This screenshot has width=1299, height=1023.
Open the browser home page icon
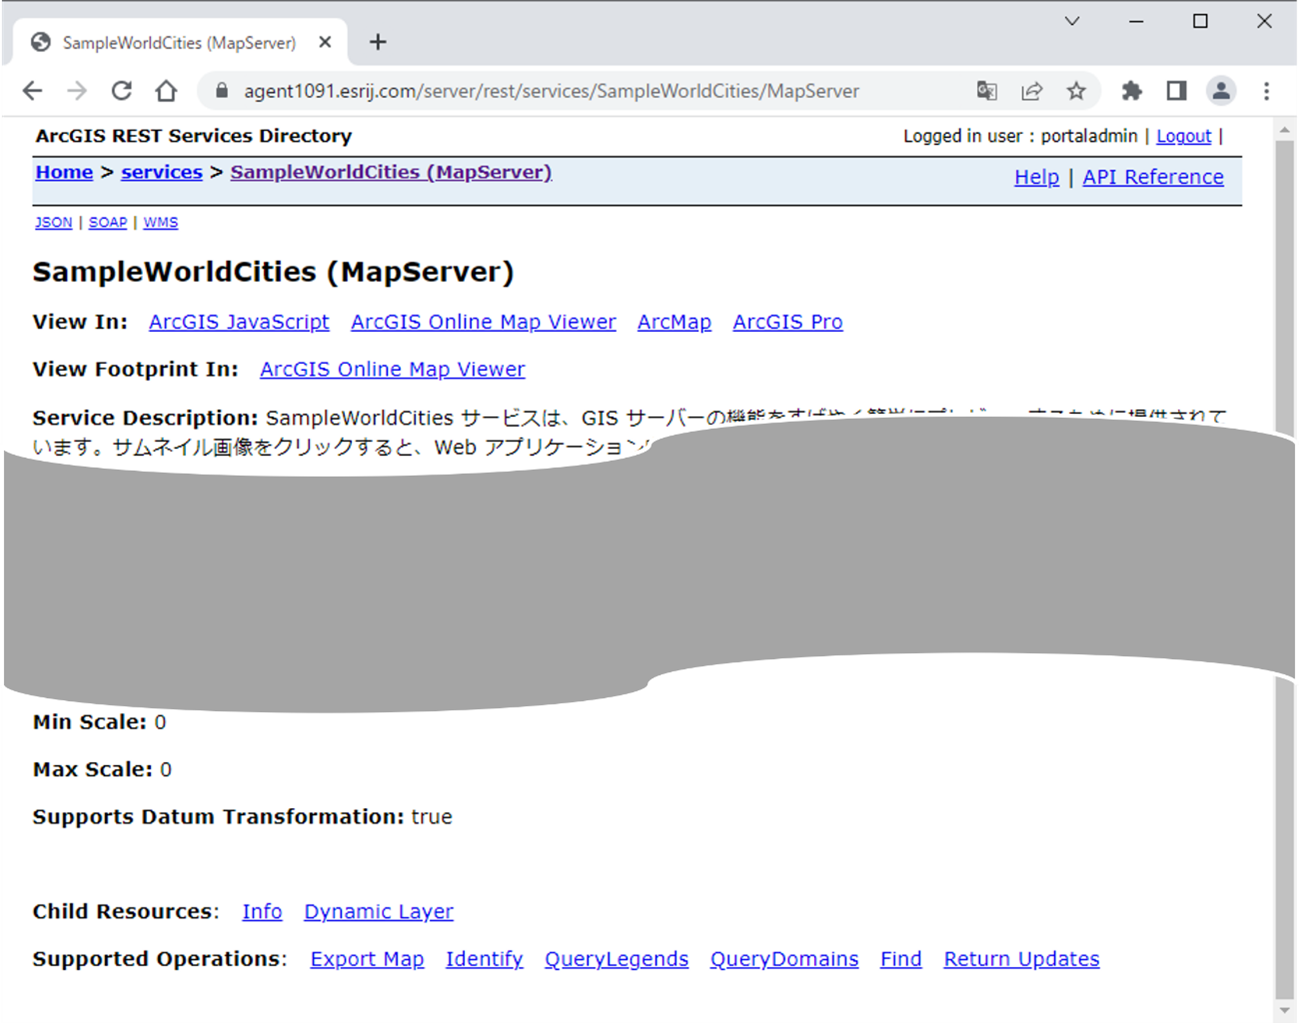pyautogui.click(x=166, y=91)
